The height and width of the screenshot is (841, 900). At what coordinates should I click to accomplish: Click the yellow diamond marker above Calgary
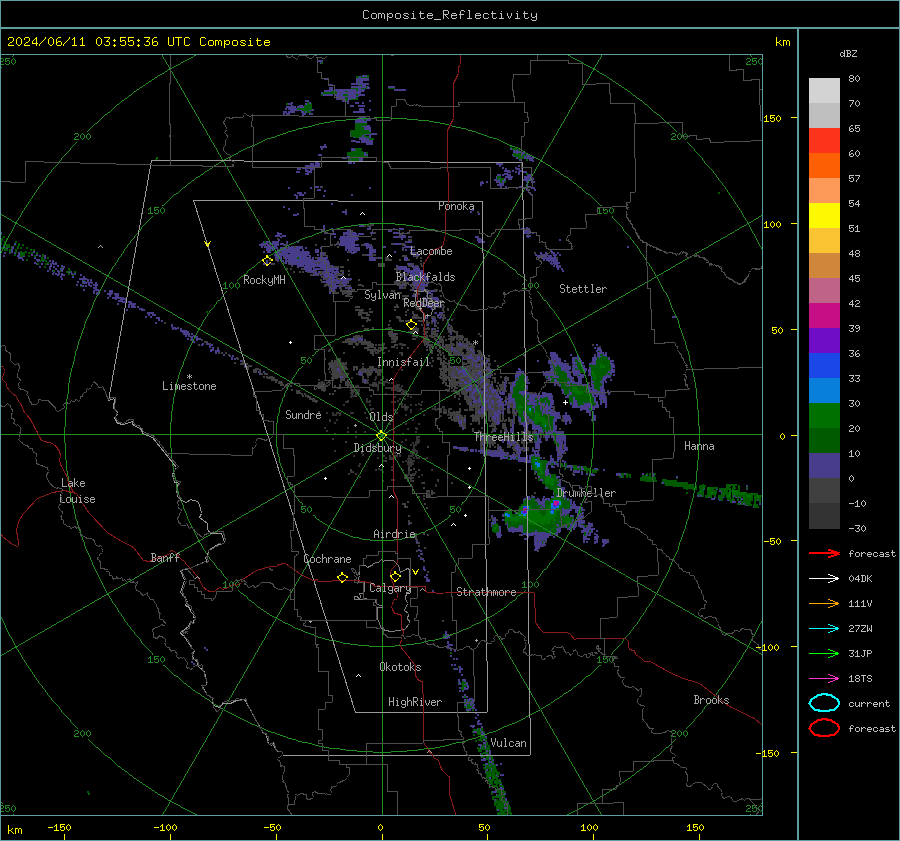point(395,576)
